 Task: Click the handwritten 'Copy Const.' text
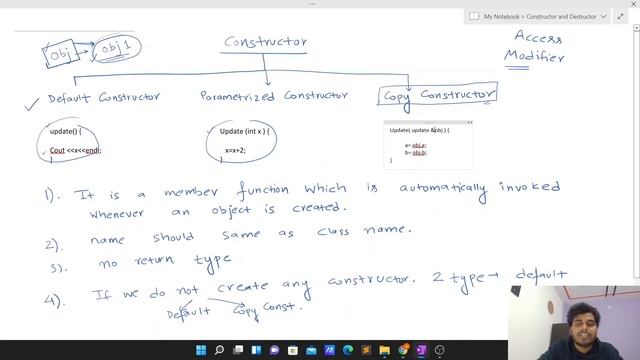[x=268, y=310]
